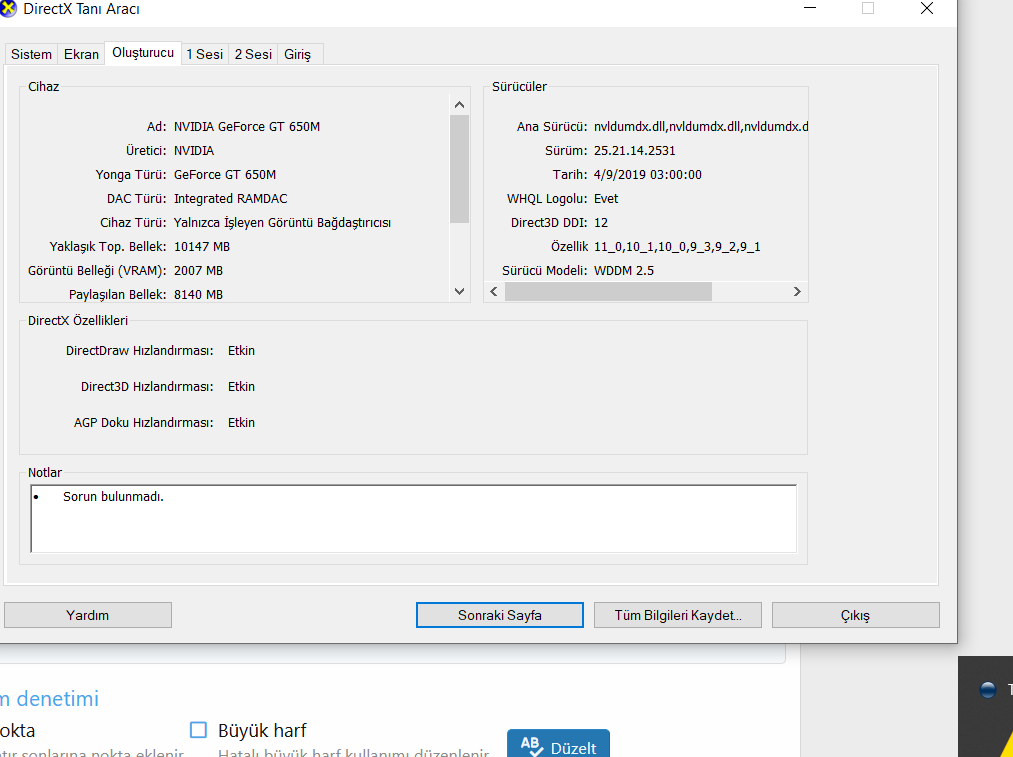Click inside the Notlar text box
The width and height of the screenshot is (1013, 757).
pyautogui.click(x=413, y=519)
